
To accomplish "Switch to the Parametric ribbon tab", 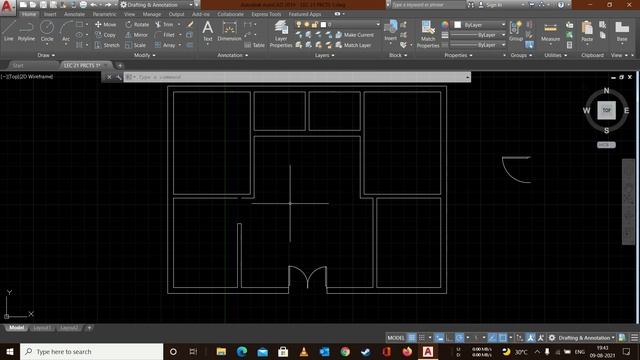I will (104, 14).
